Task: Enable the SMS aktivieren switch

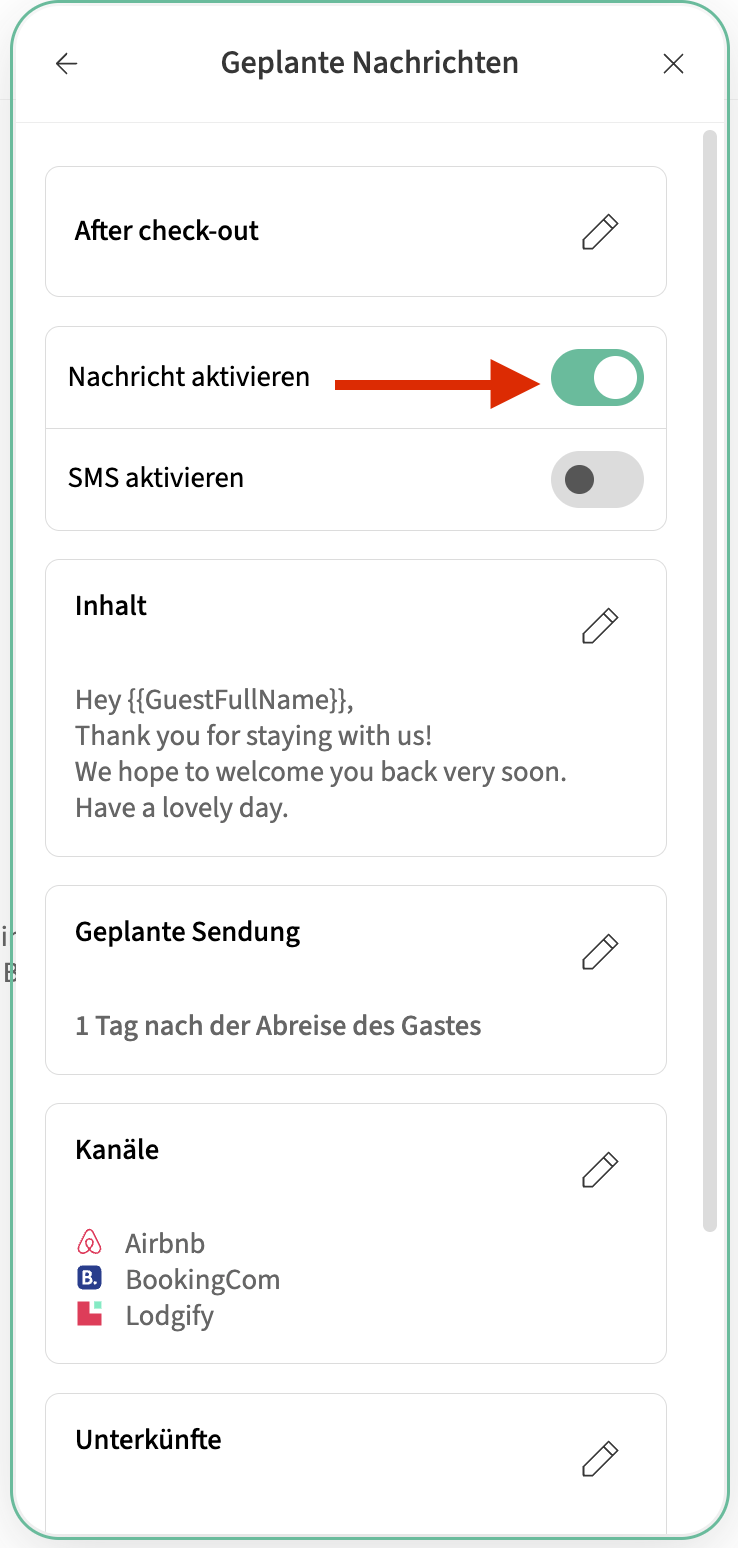Action: [x=597, y=479]
